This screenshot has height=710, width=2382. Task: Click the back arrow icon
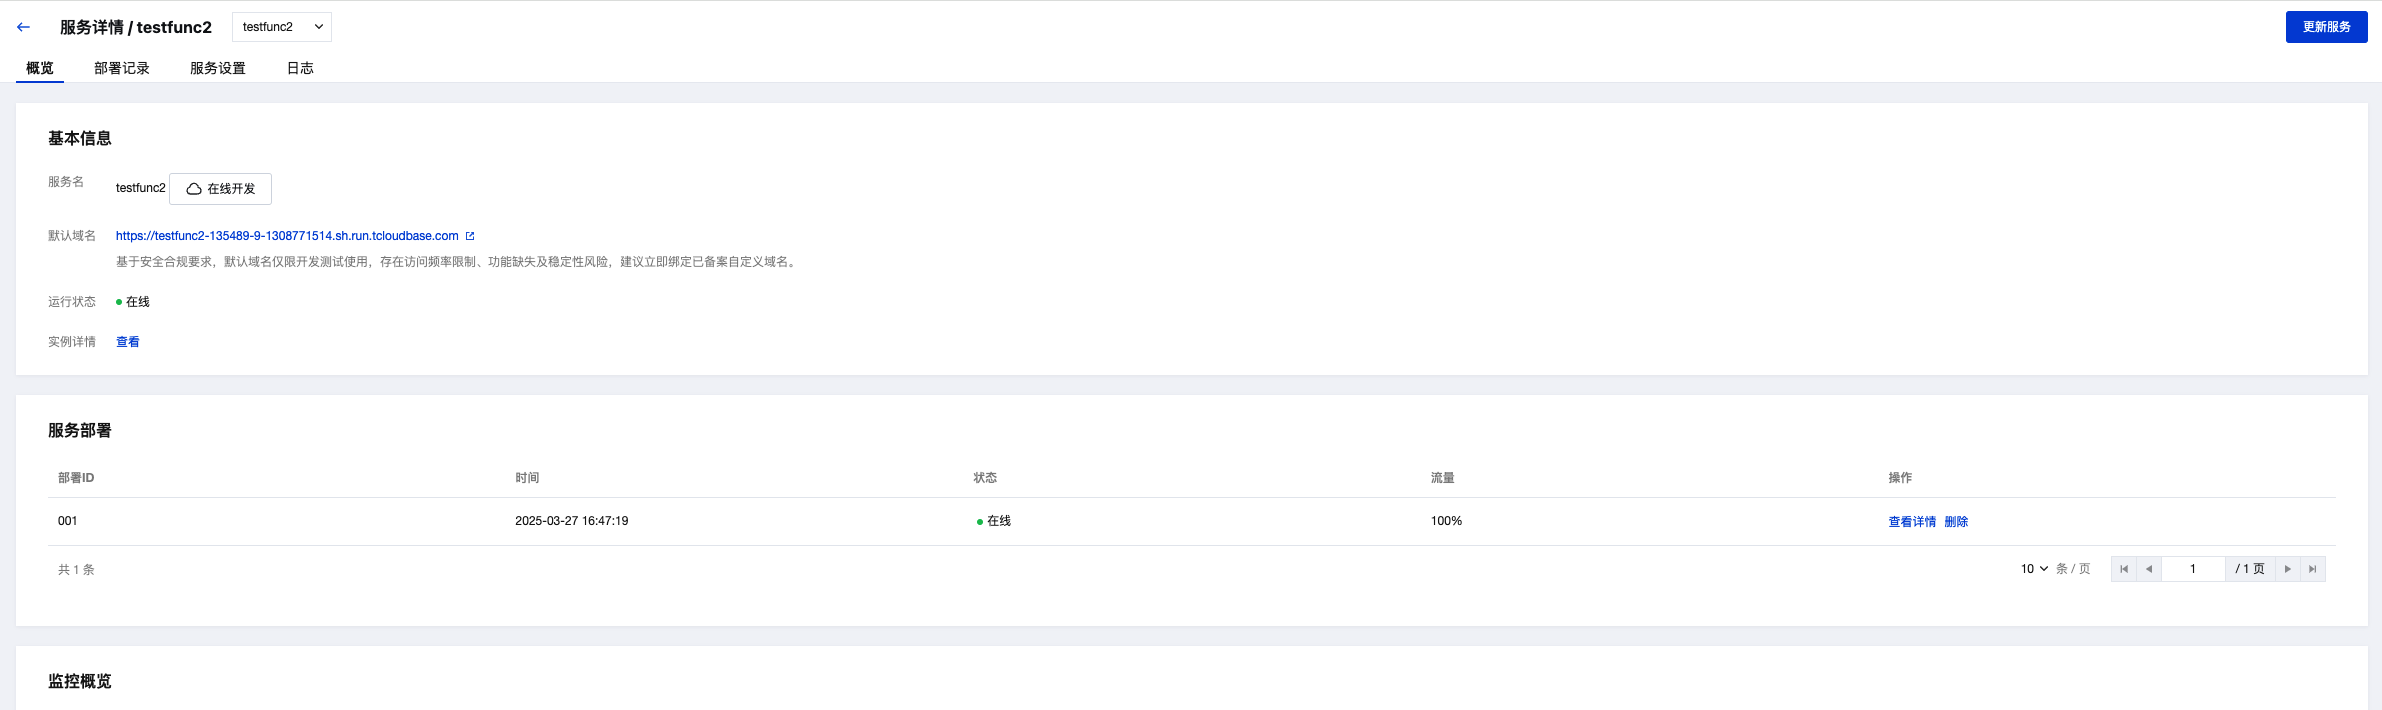(x=23, y=27)
